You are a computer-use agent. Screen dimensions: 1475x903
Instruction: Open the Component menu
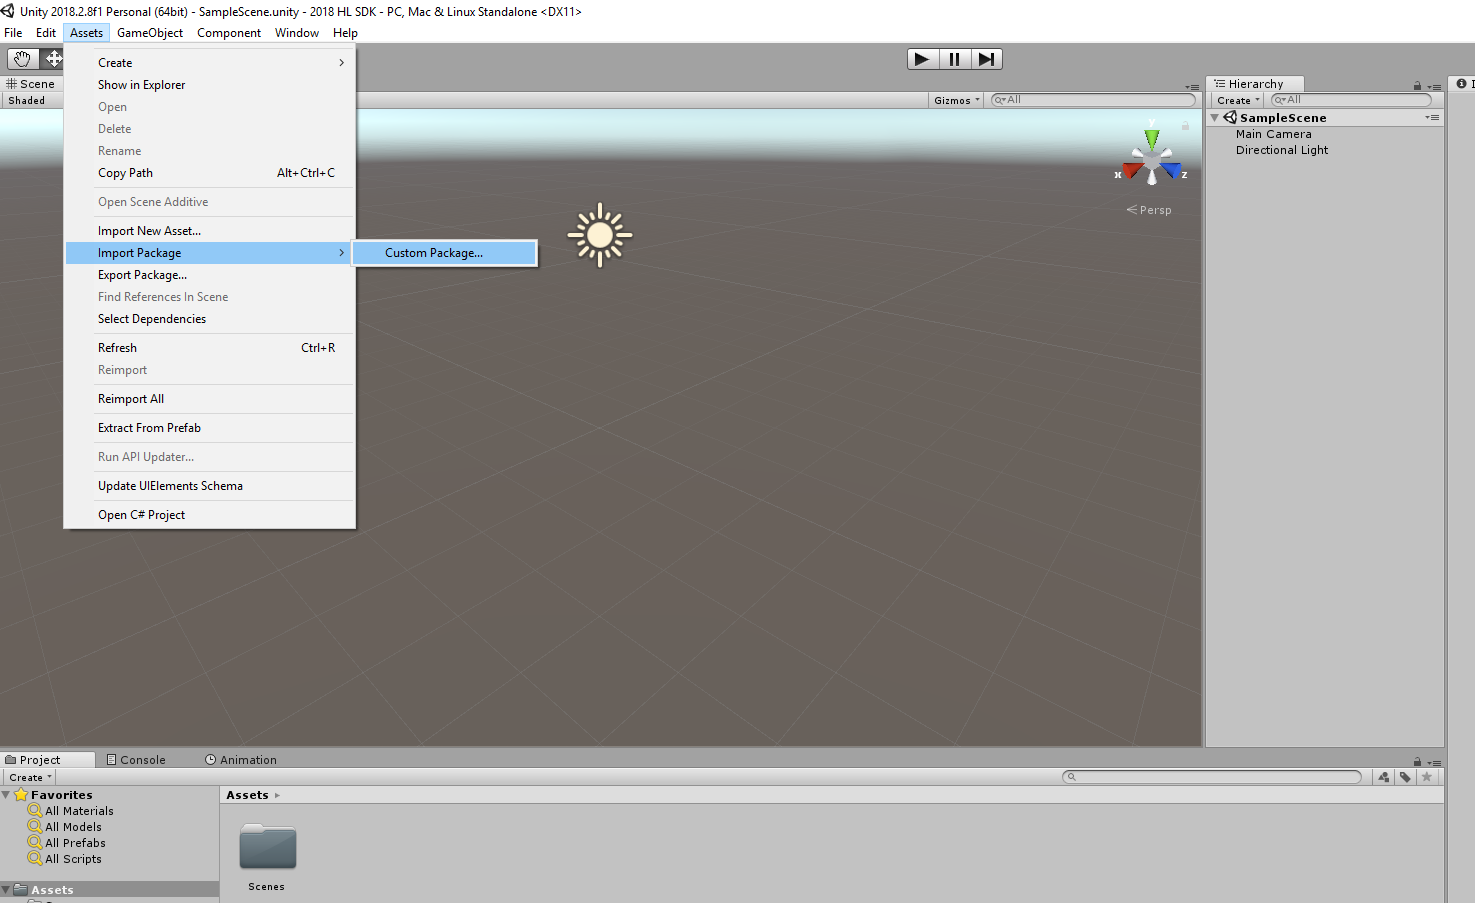(x=229, y=33)
